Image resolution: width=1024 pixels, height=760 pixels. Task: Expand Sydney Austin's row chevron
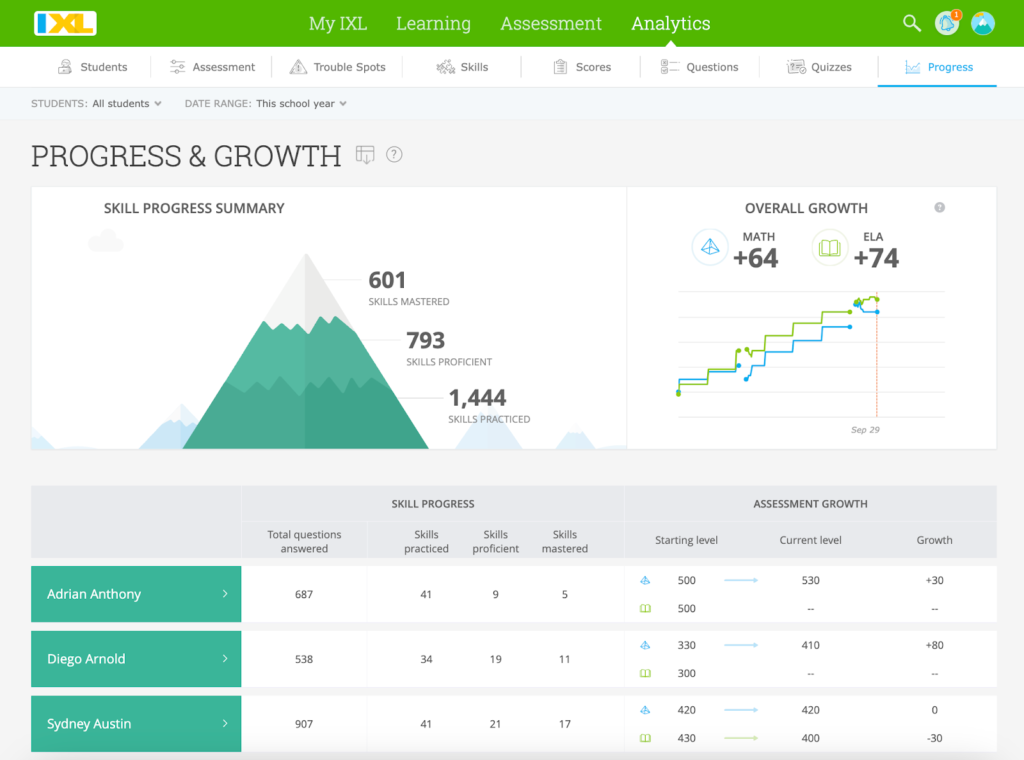[x=225, y=723]
